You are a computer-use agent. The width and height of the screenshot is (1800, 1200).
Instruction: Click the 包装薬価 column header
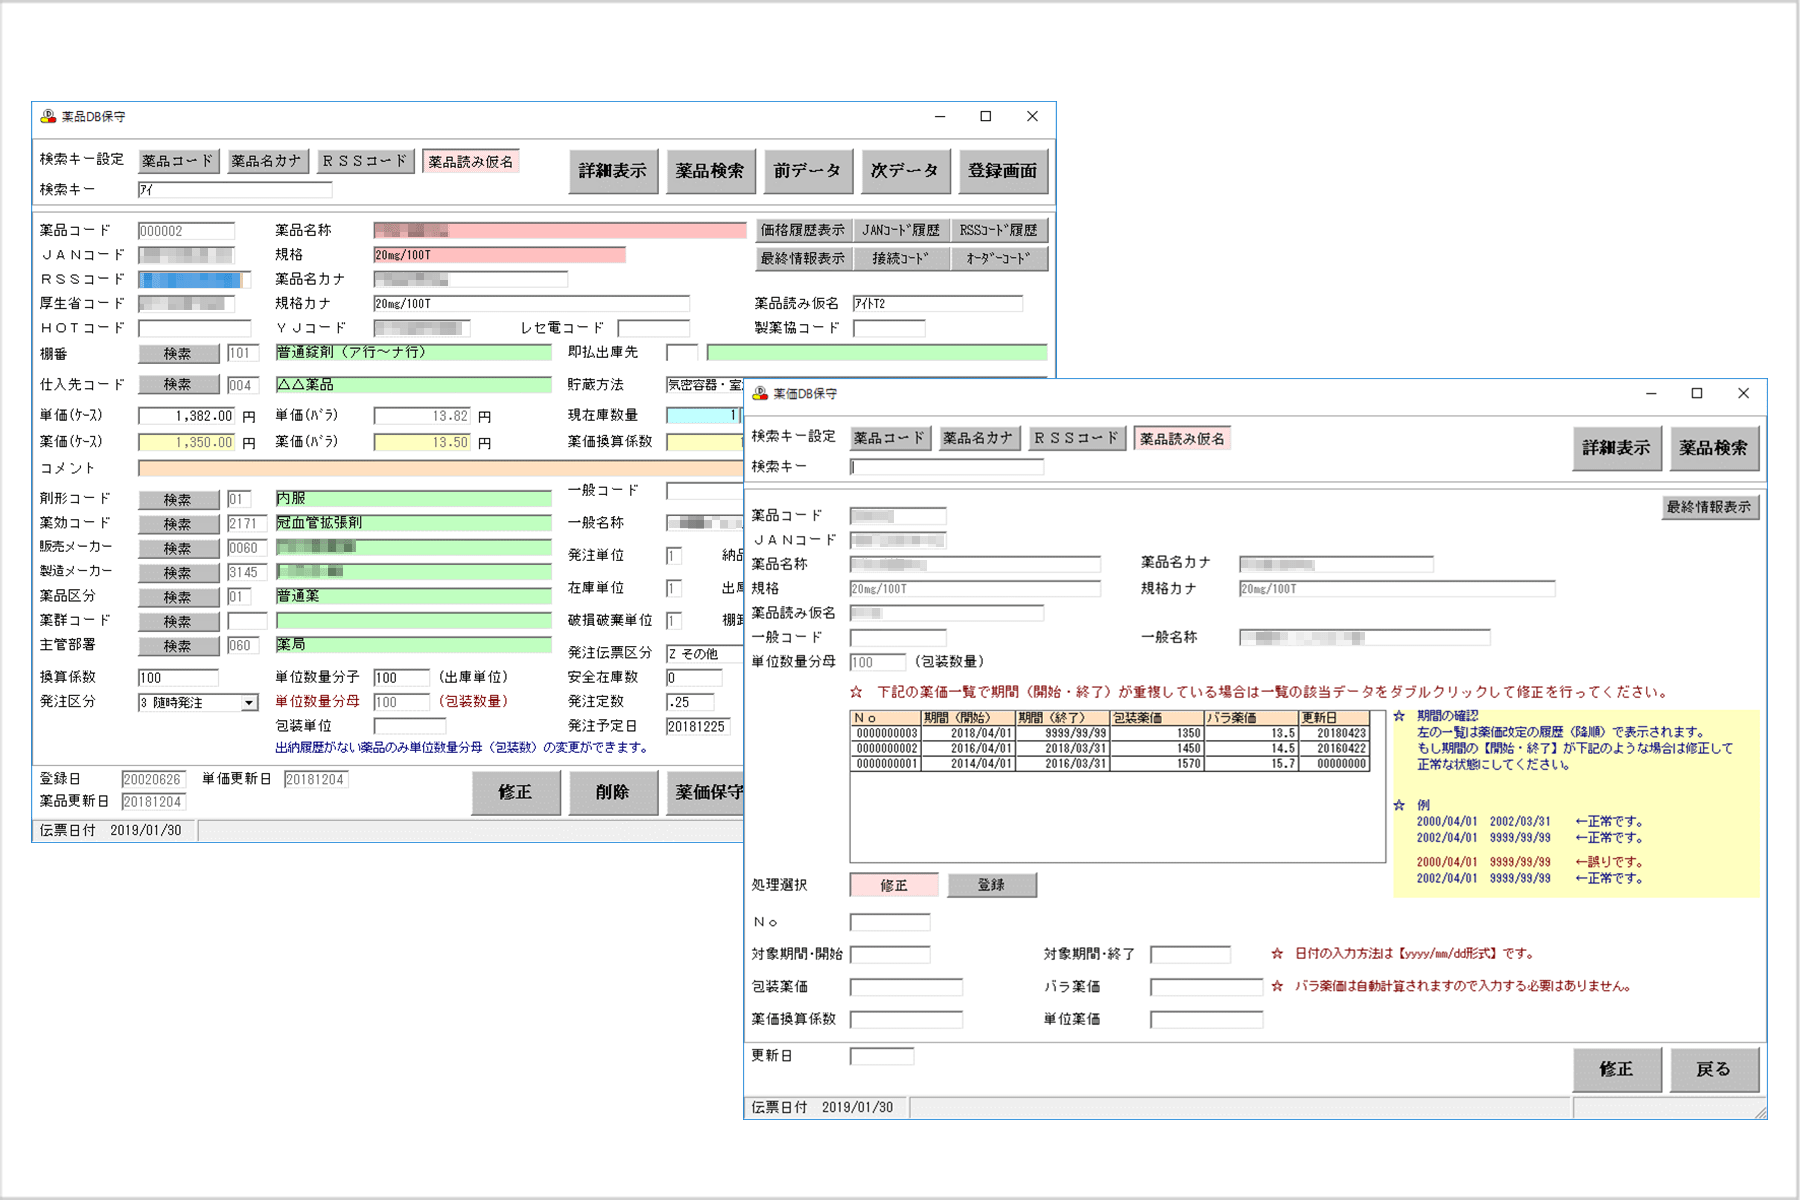(1156, 718)
